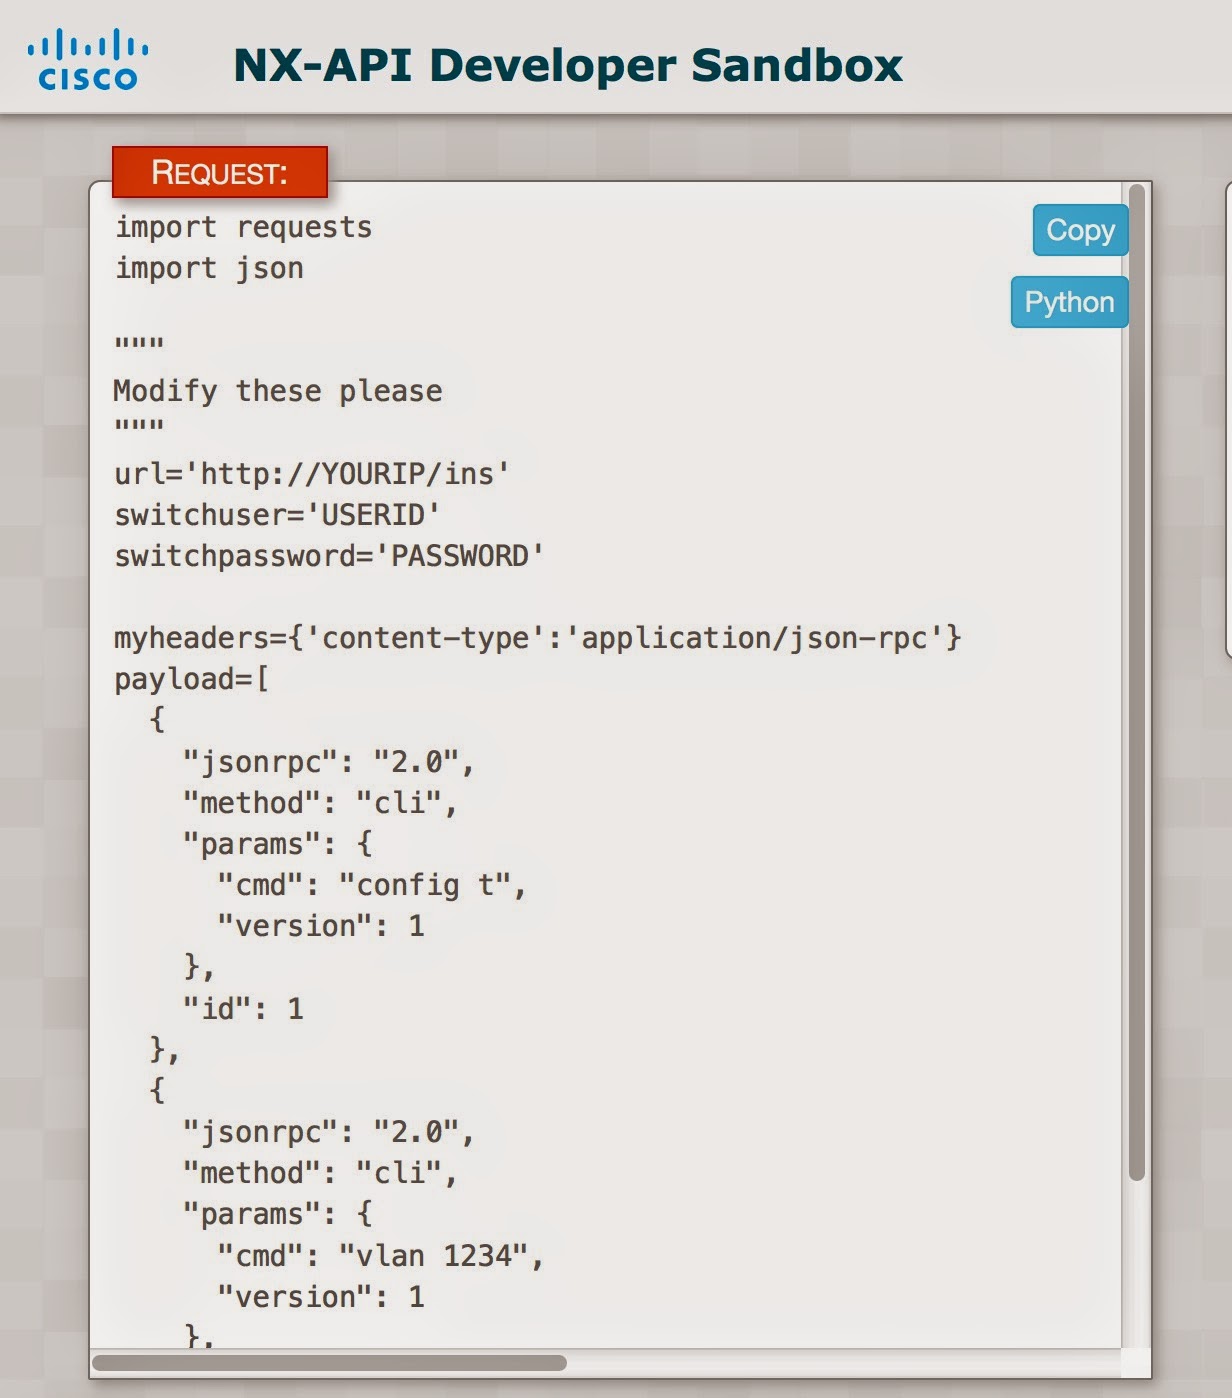Click the 'config t' cmd line
This screenshot has height=1398, width=1232.
tap(371, 885)
